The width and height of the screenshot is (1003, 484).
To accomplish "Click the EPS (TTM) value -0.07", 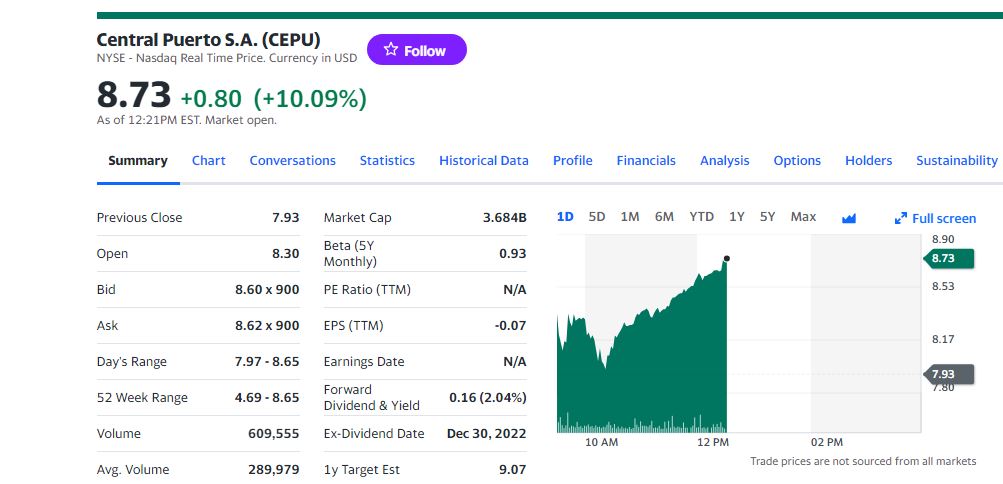I will pyautogui.click(x=510, y=325).
